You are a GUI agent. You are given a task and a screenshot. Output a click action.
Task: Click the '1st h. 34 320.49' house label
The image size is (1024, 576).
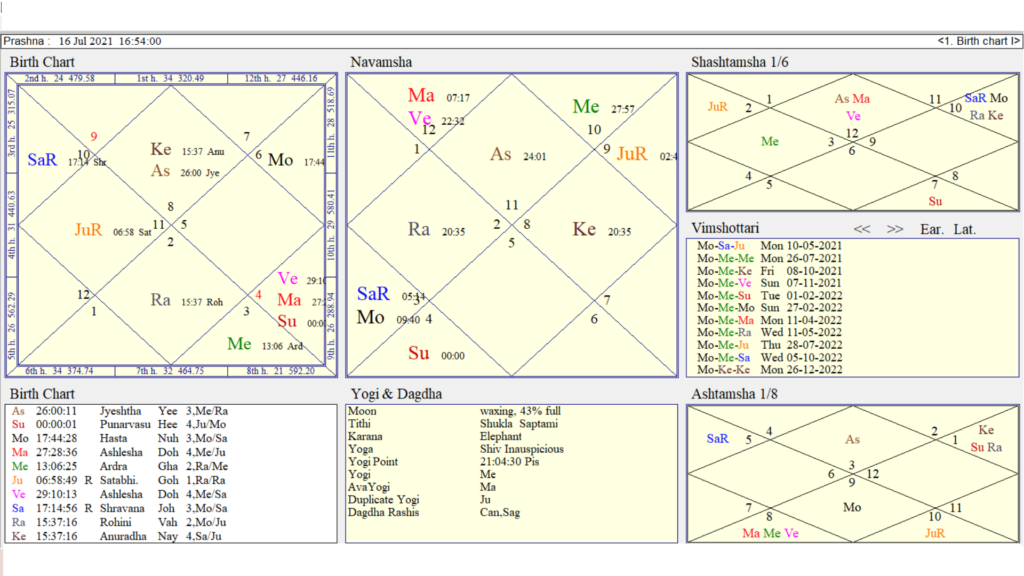tap(170, 78)
